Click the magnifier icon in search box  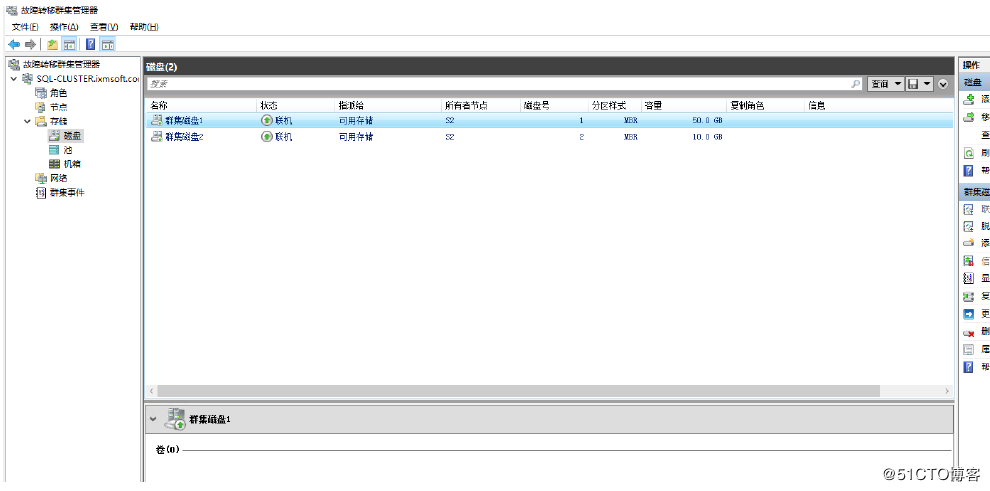pyautogui.click(x=856, y=83)
